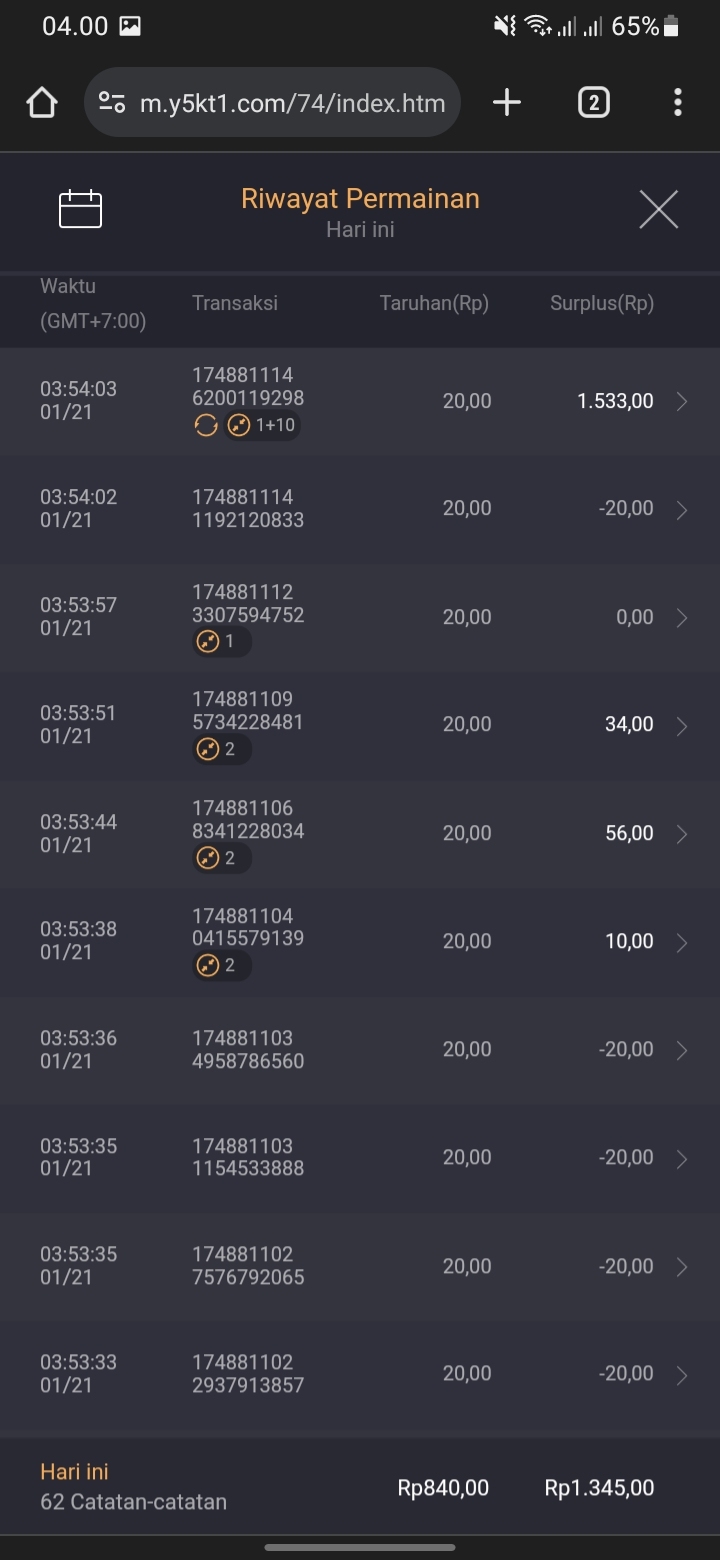Open the calendar date picker icon
This screenshot has height=1560, width=720.
tap(80, 209)
